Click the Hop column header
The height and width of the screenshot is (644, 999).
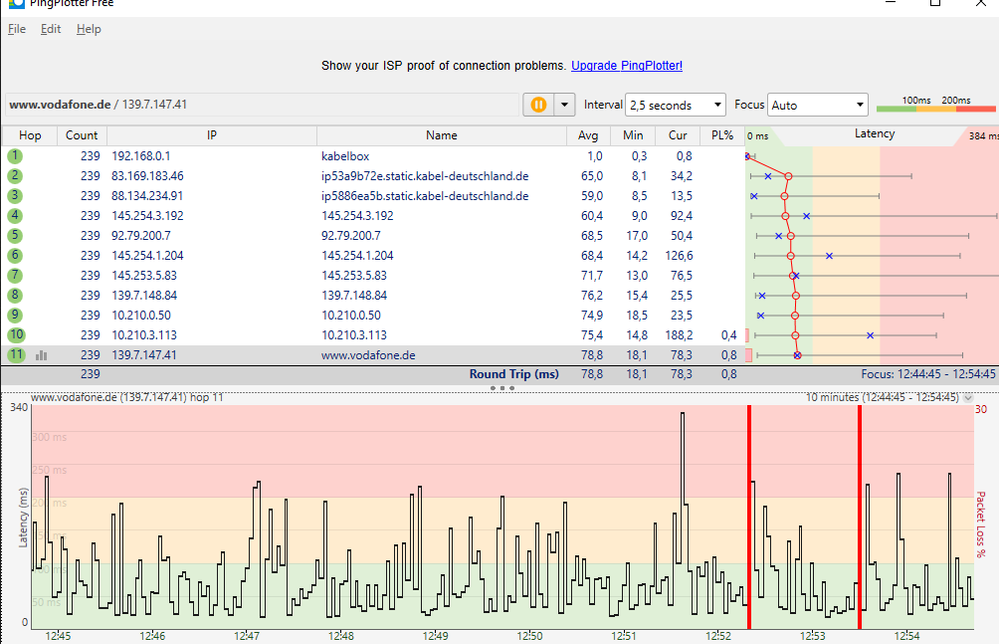pos(30,136)
